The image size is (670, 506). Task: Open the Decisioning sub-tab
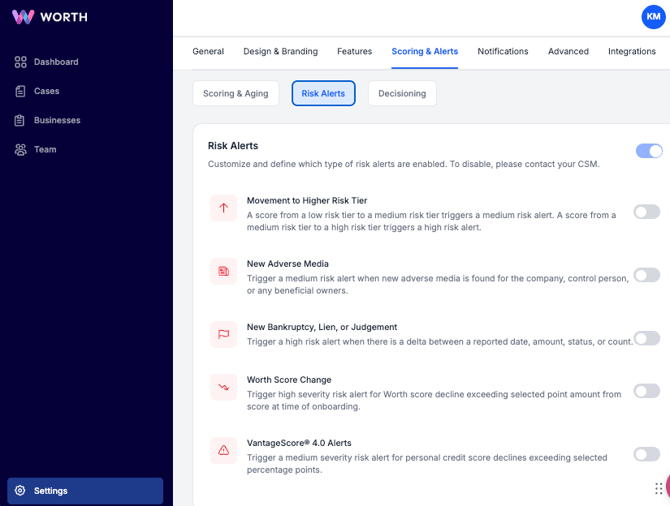tap(402, 93)
